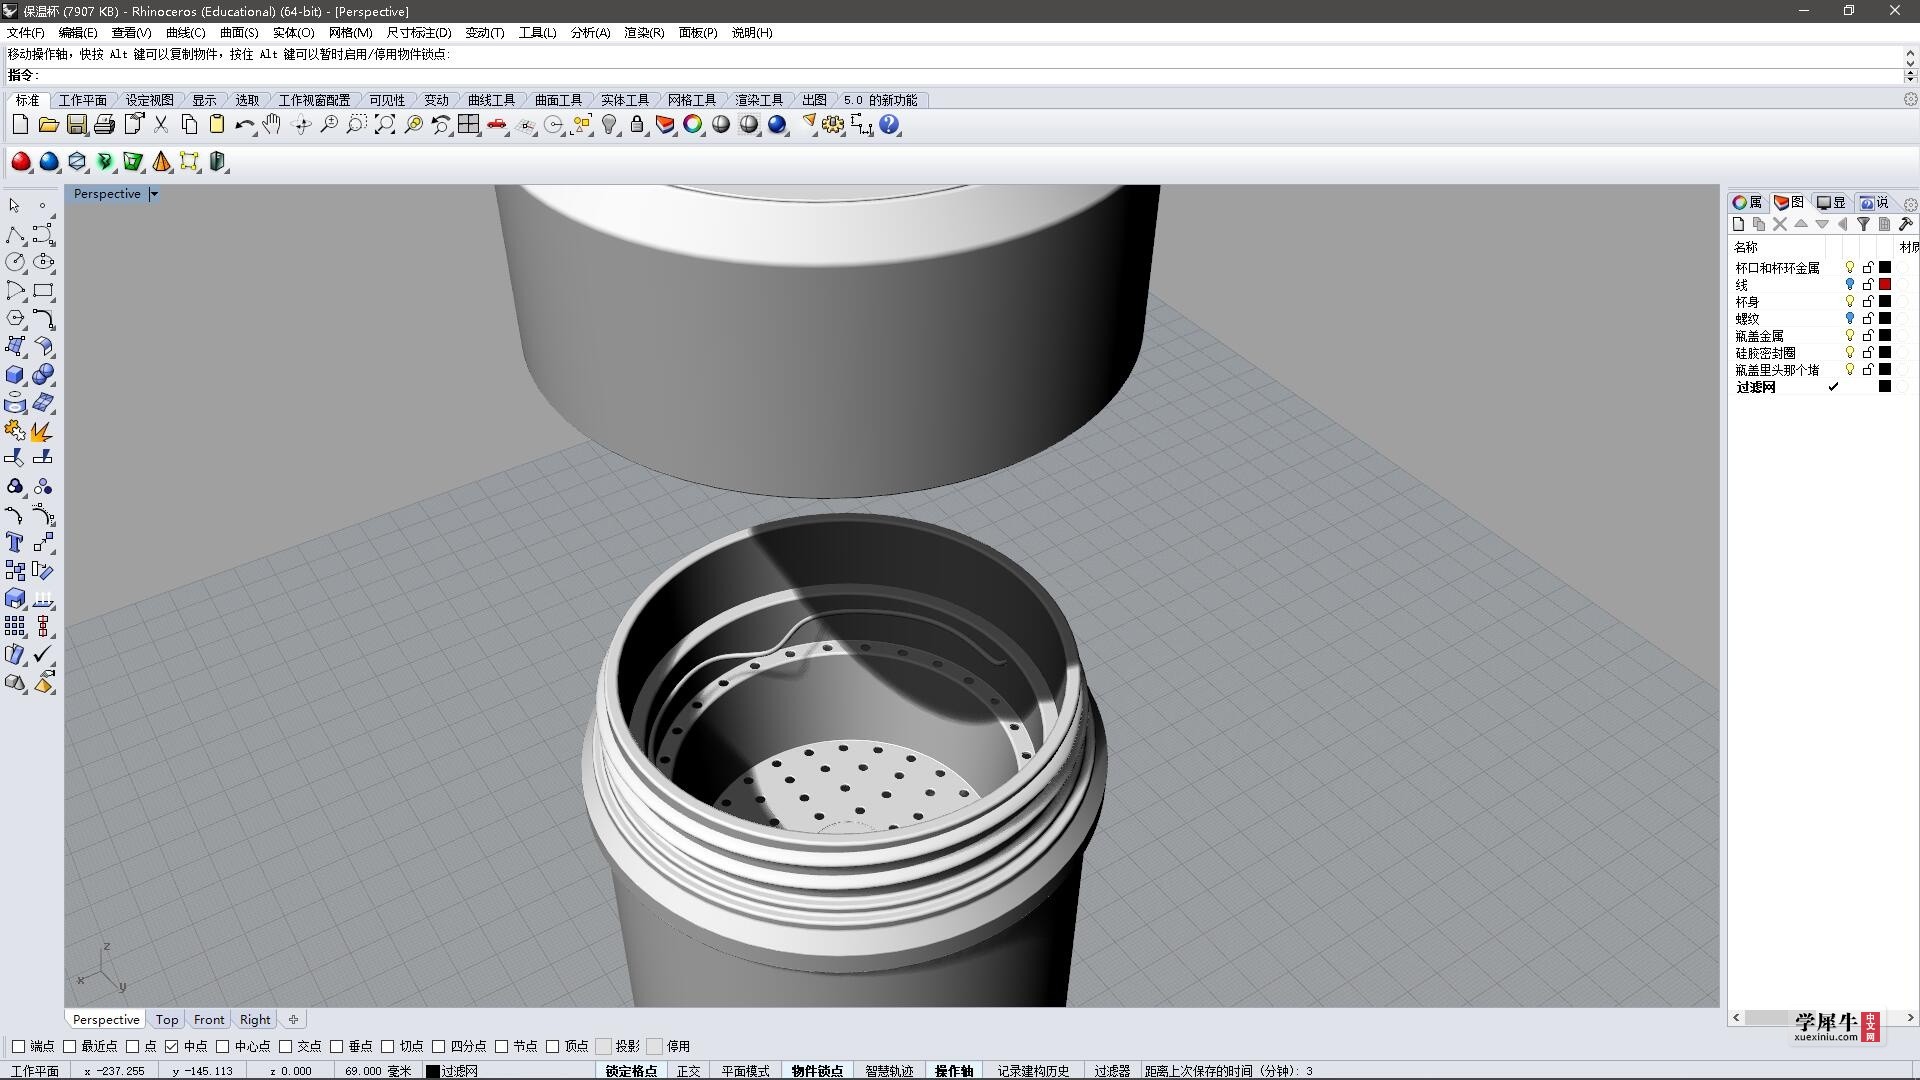Toggle visibility bulb for layer 杯身

click(x=1850, y=302)
